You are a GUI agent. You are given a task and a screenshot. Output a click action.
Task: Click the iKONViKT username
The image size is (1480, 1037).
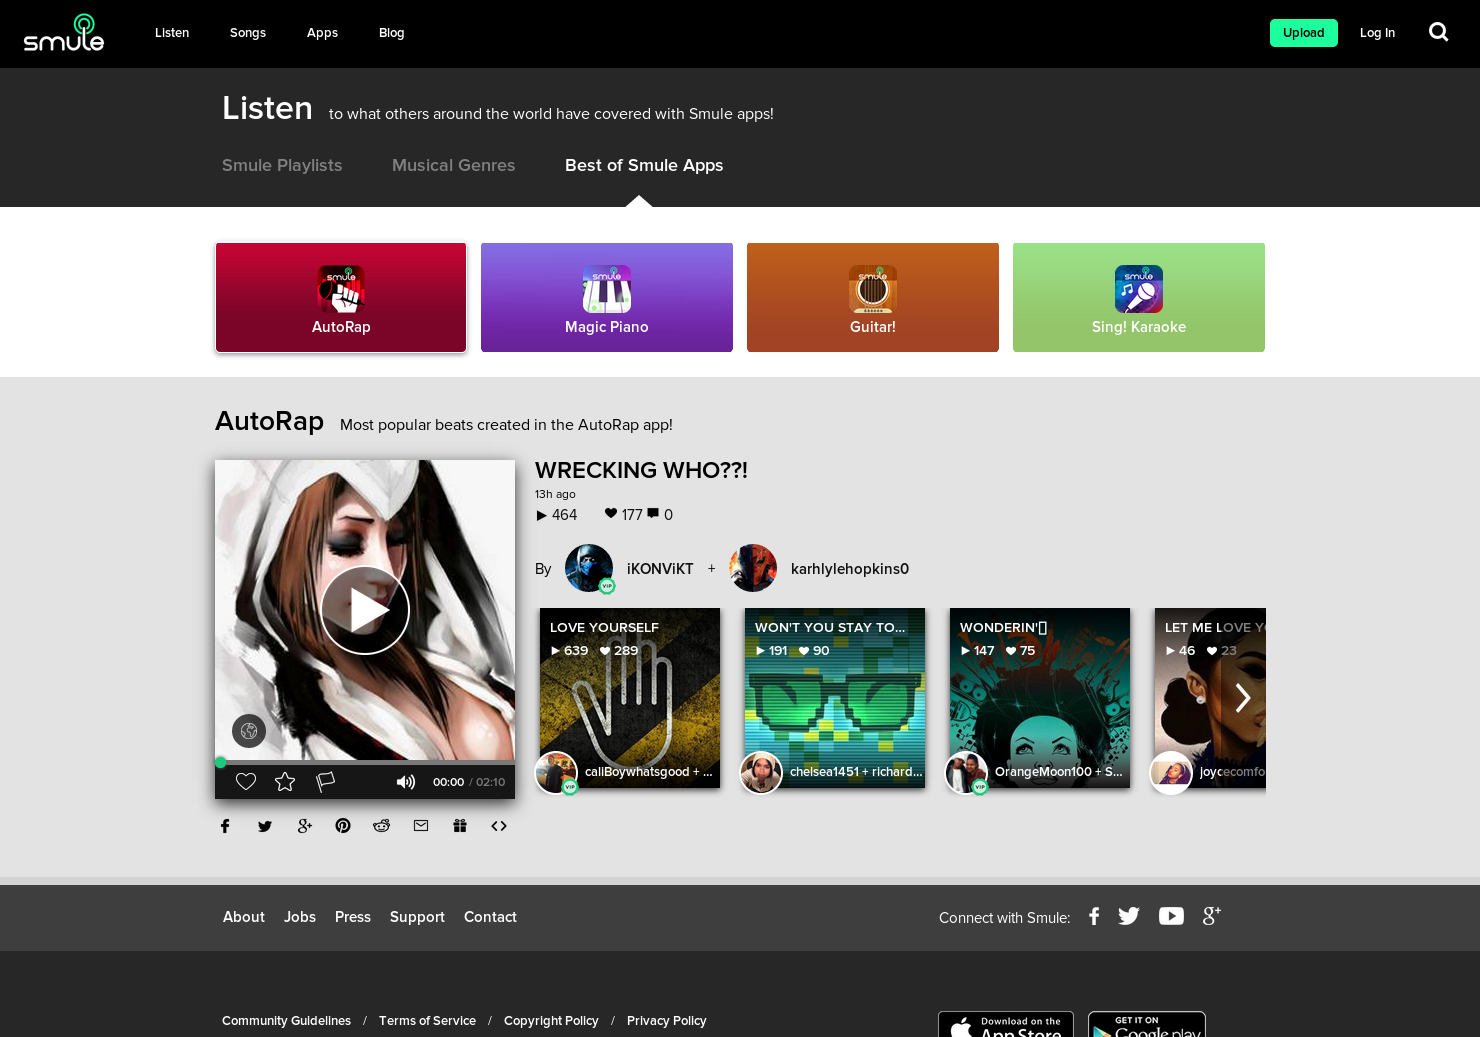[x=660, y=569]
